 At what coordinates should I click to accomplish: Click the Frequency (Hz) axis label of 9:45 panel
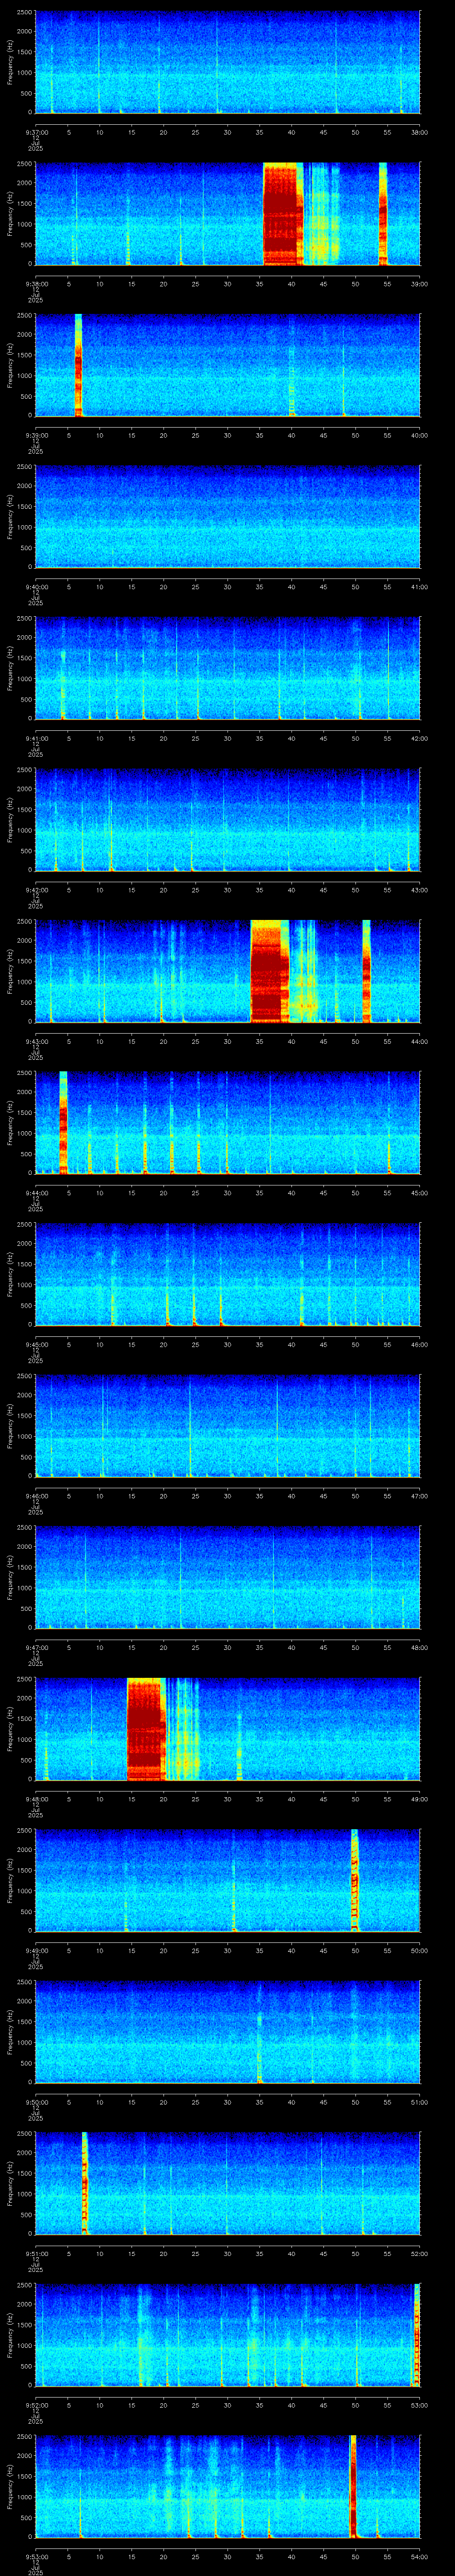tap(11, 1275)
